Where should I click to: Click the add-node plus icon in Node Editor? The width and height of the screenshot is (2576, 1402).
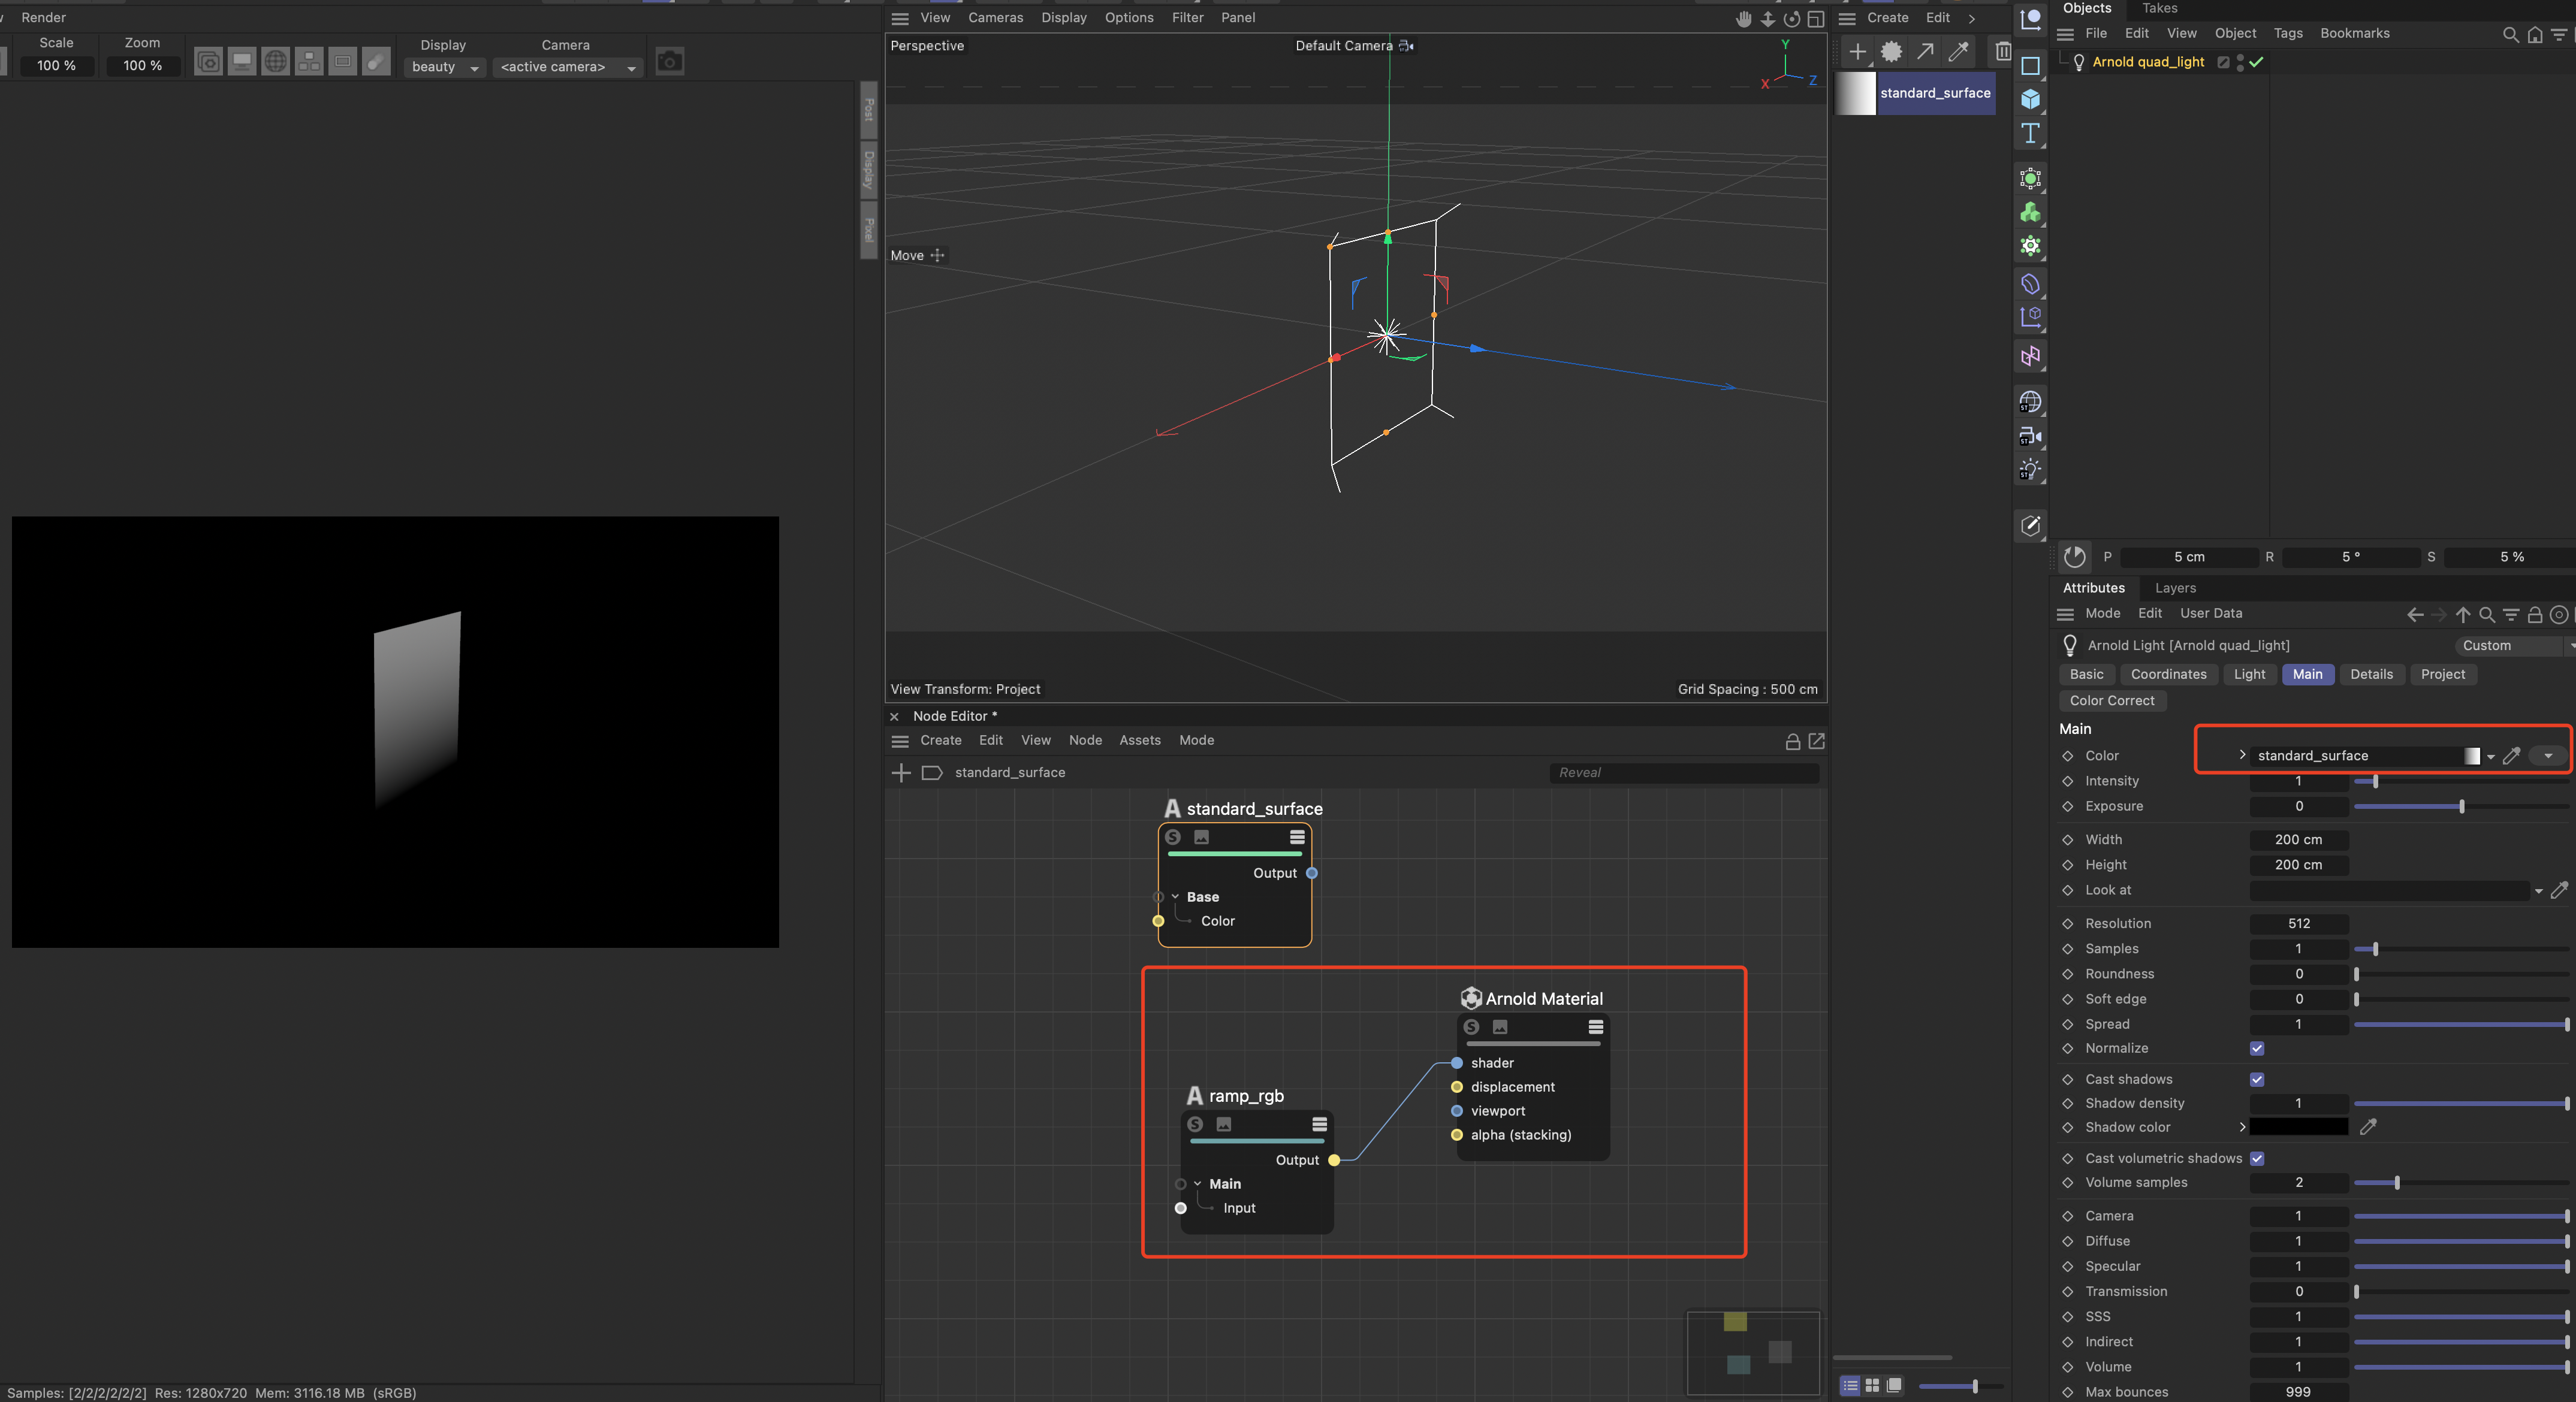[901, 772]
